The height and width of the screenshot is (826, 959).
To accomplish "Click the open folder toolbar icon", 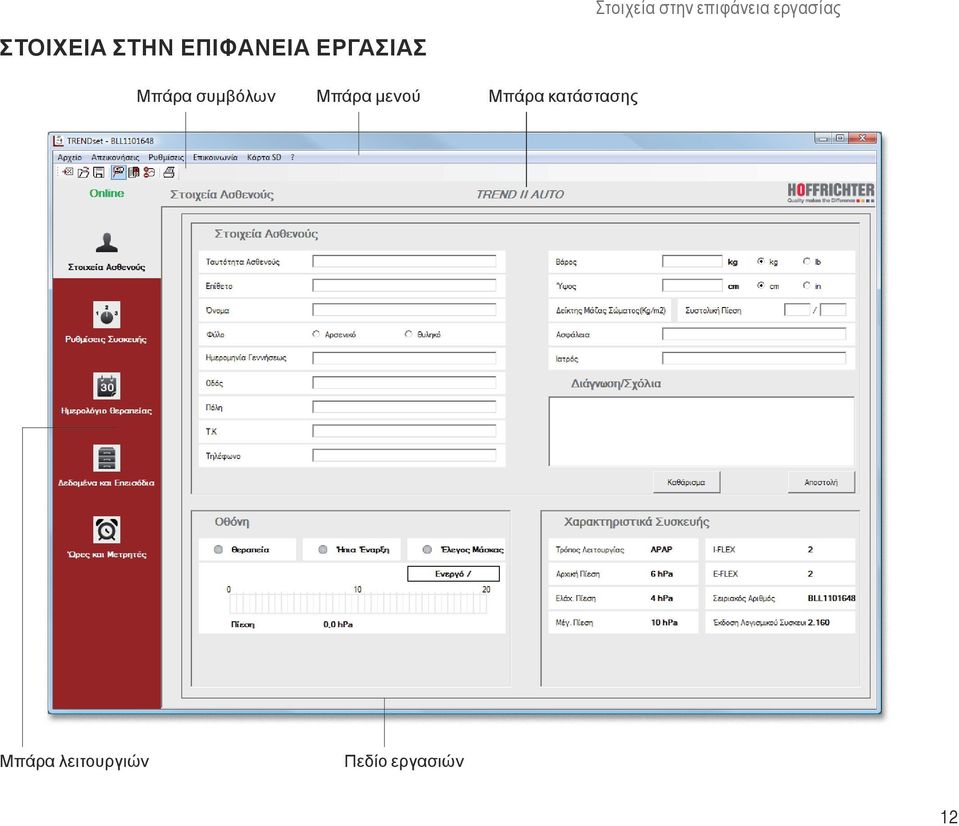I will pos(83,172).
